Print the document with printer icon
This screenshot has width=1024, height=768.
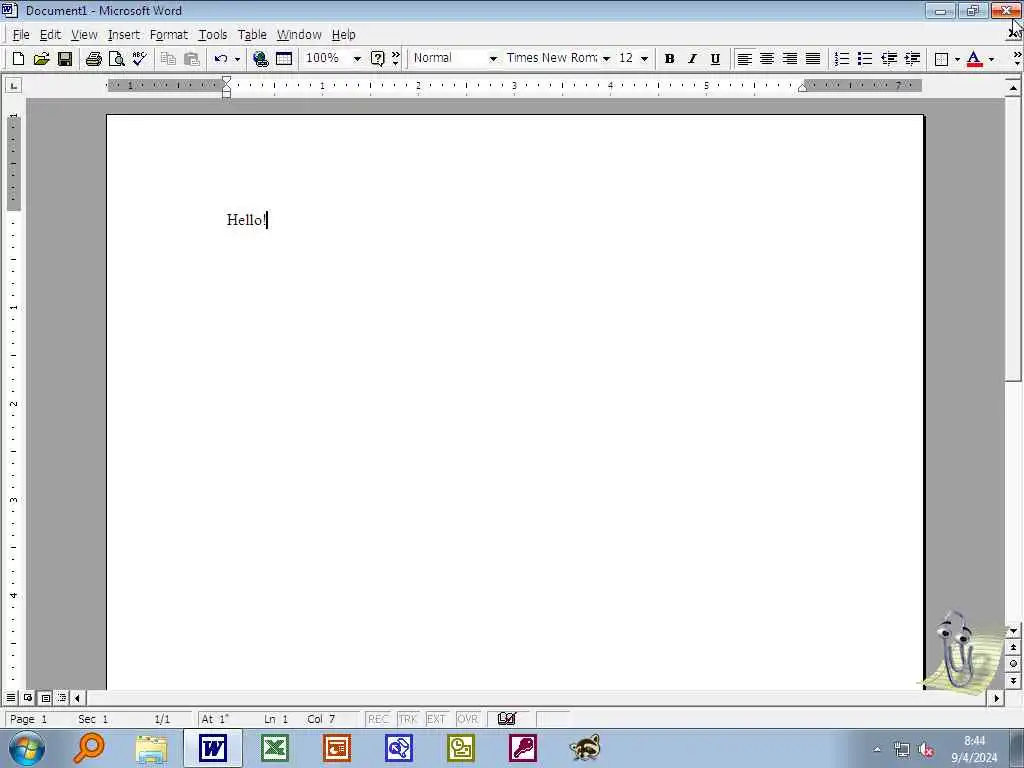93,59
